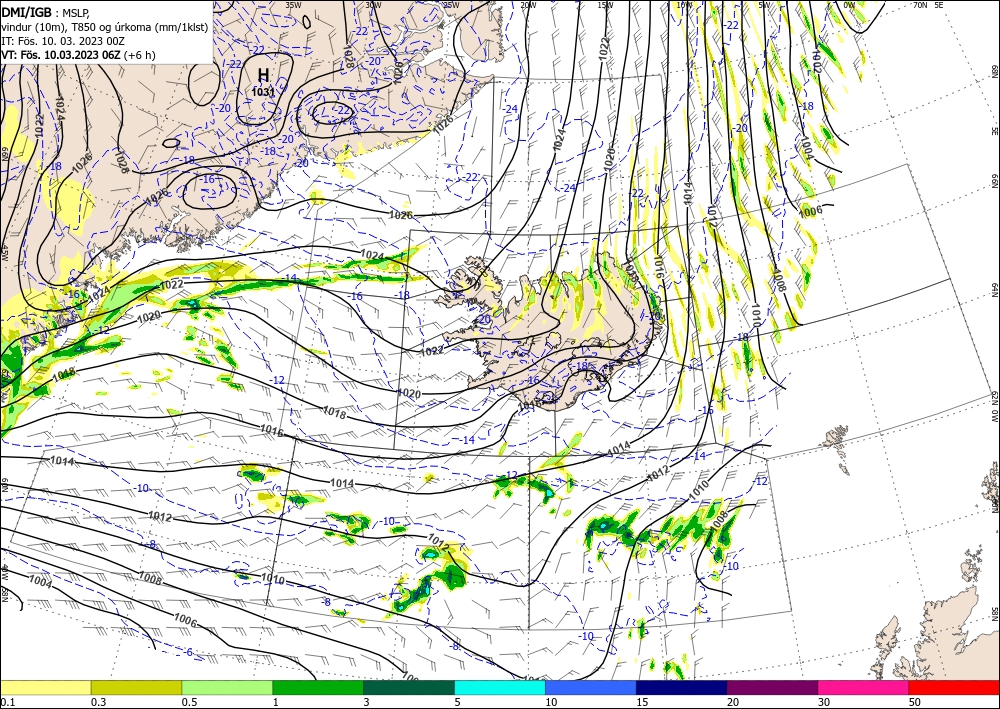Image resolution: width=1000 pixels, height=709 pixels.
Task: Click the -6 temperature contour label
Action: pyautogui.click(x=188, y=652)
